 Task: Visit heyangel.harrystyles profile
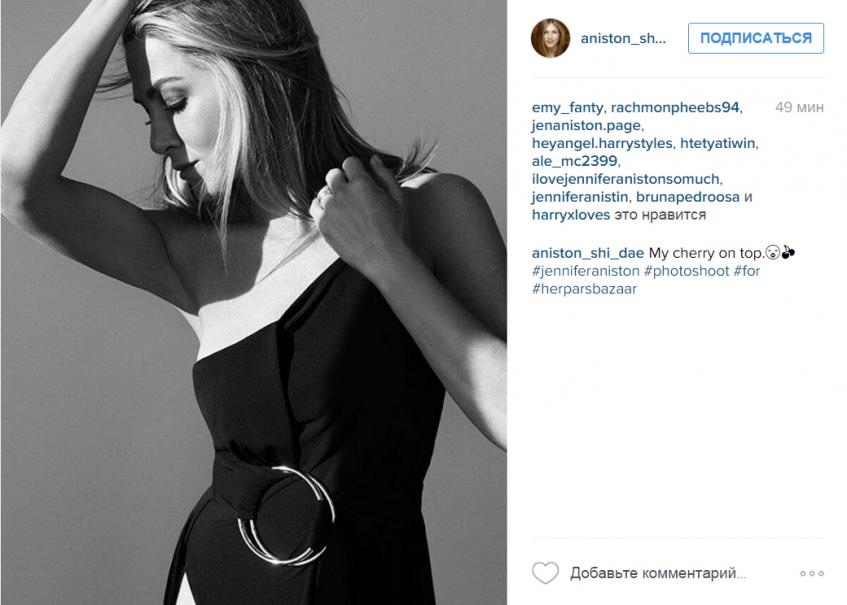[602, 143]
